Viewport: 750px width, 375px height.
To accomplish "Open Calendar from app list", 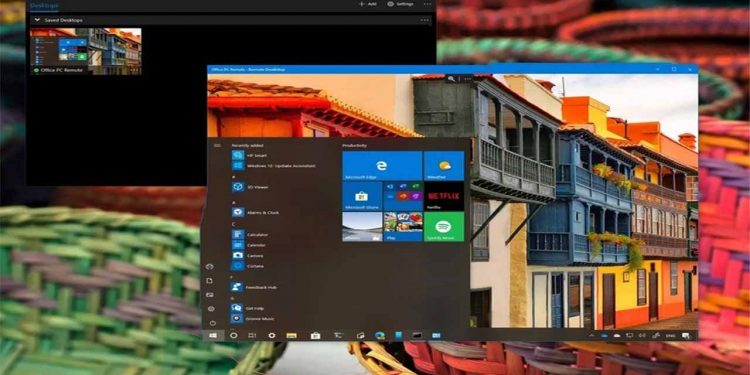I will 249,245.
